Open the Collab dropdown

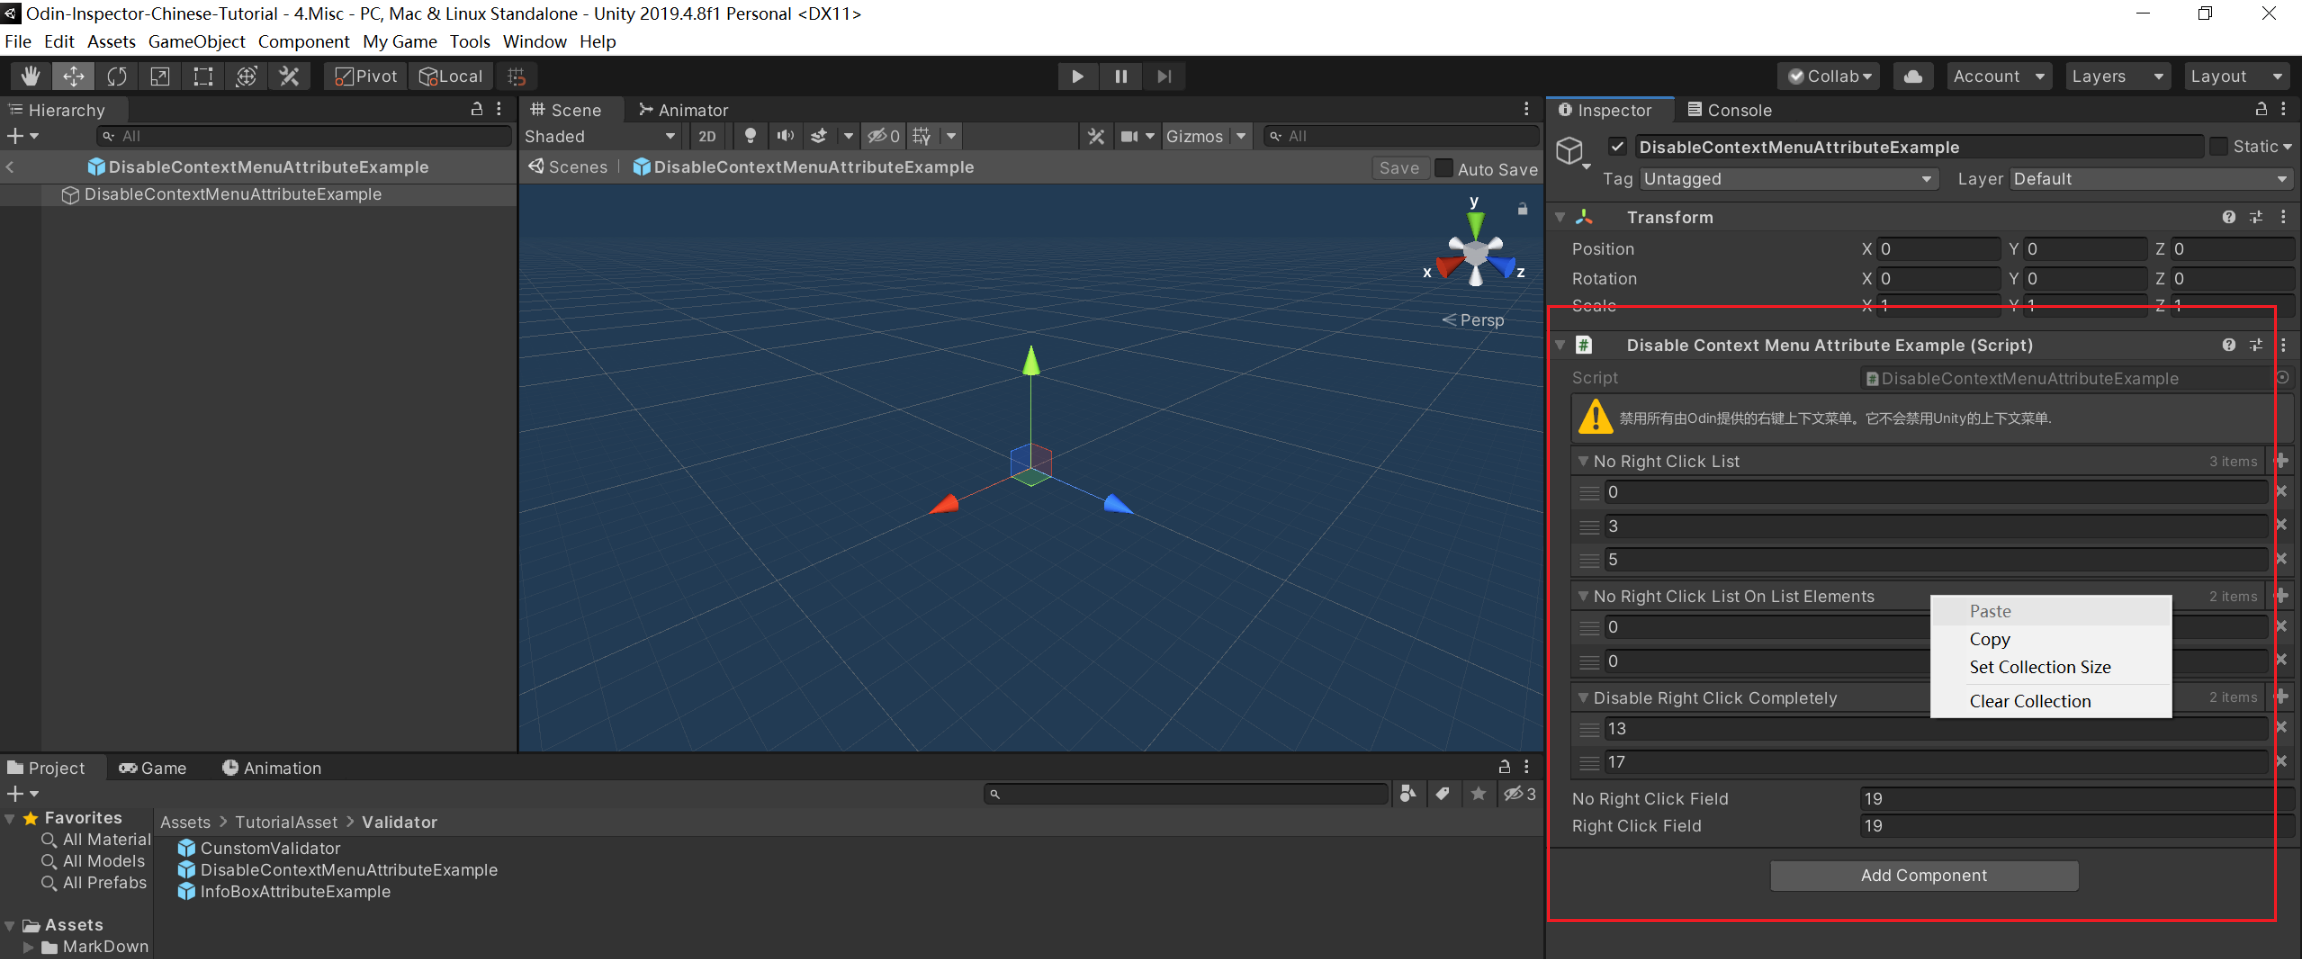(1829, 76)
